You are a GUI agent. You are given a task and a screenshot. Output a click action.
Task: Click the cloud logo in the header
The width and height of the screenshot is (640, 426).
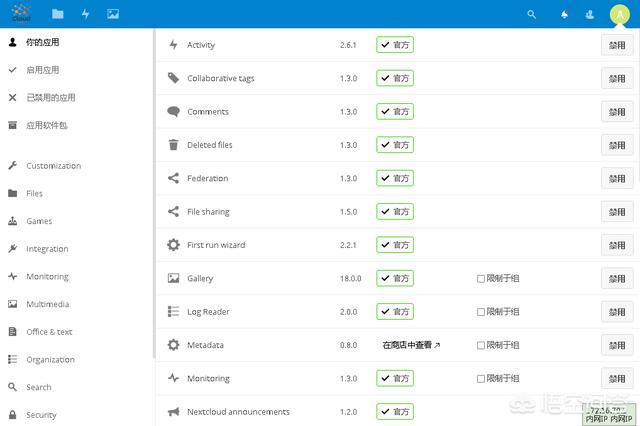[x=21, y=13]
